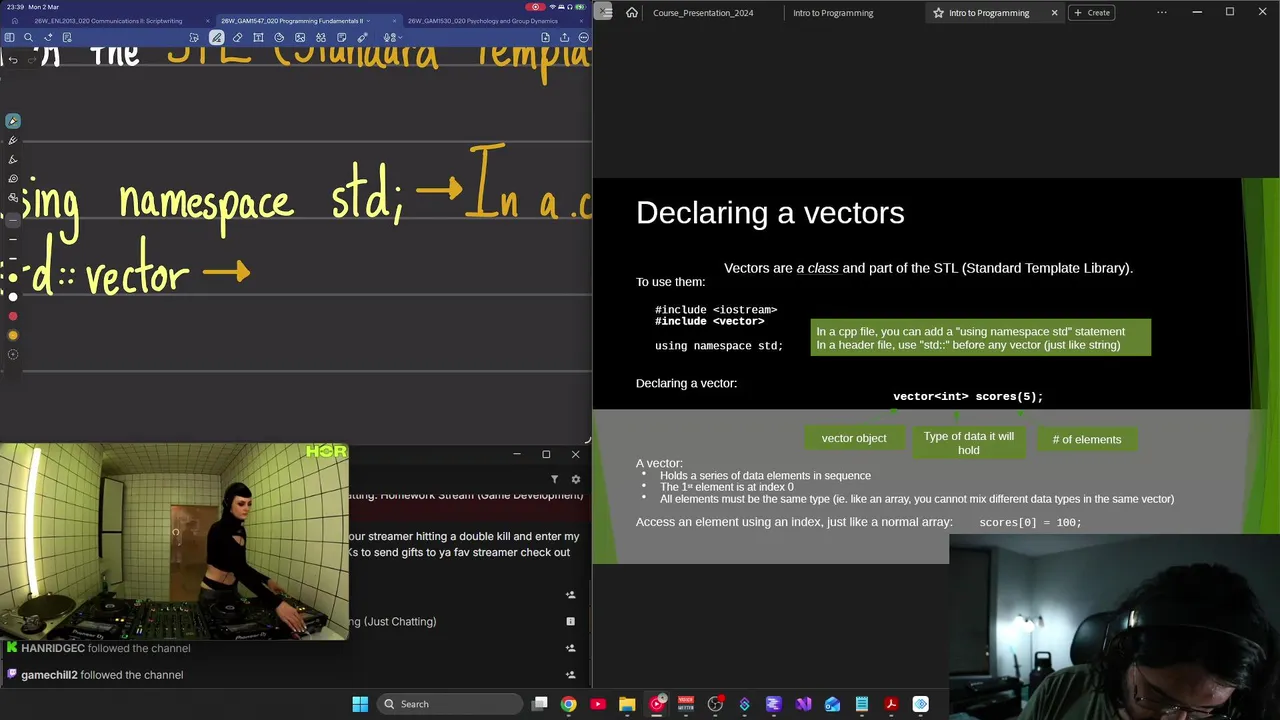This screenshot has width=1280, height=720.
Task: Click the Create button in presentation window
Action: click(x=1091, y=12)
